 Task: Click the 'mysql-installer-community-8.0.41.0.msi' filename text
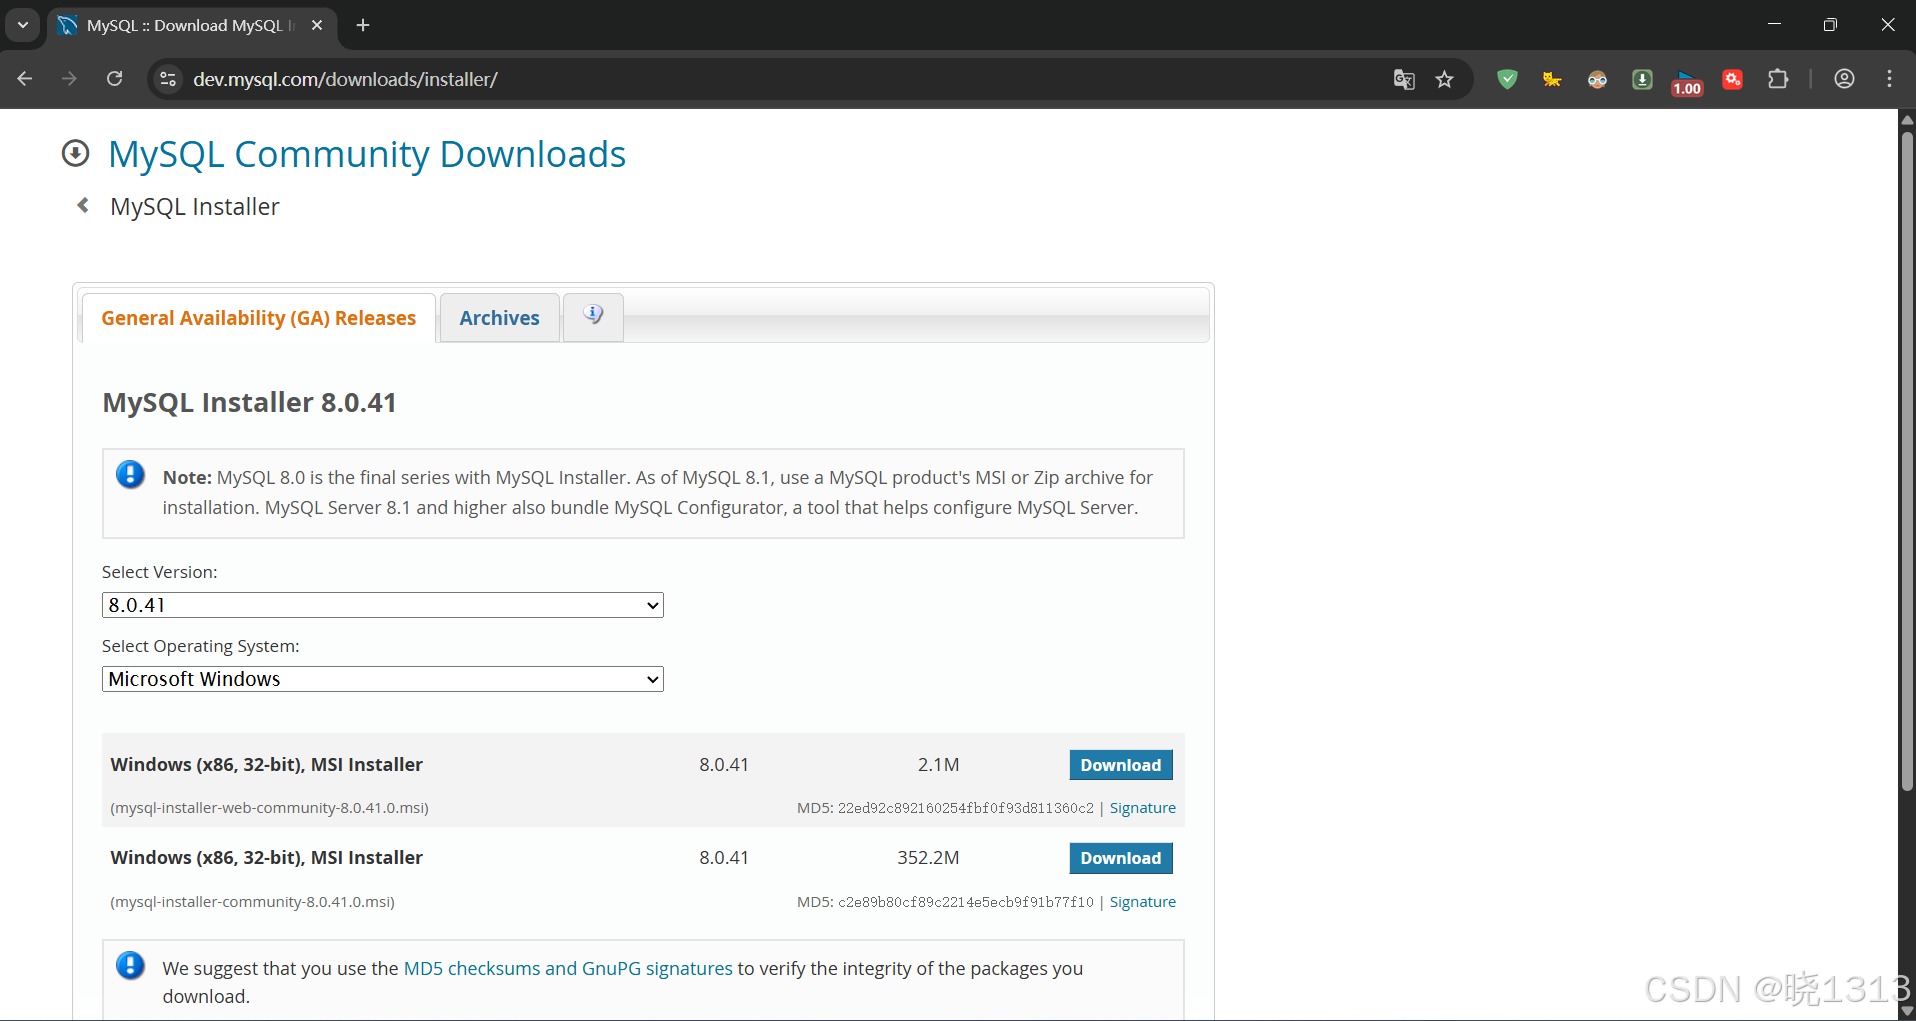[x=253, y=902]
